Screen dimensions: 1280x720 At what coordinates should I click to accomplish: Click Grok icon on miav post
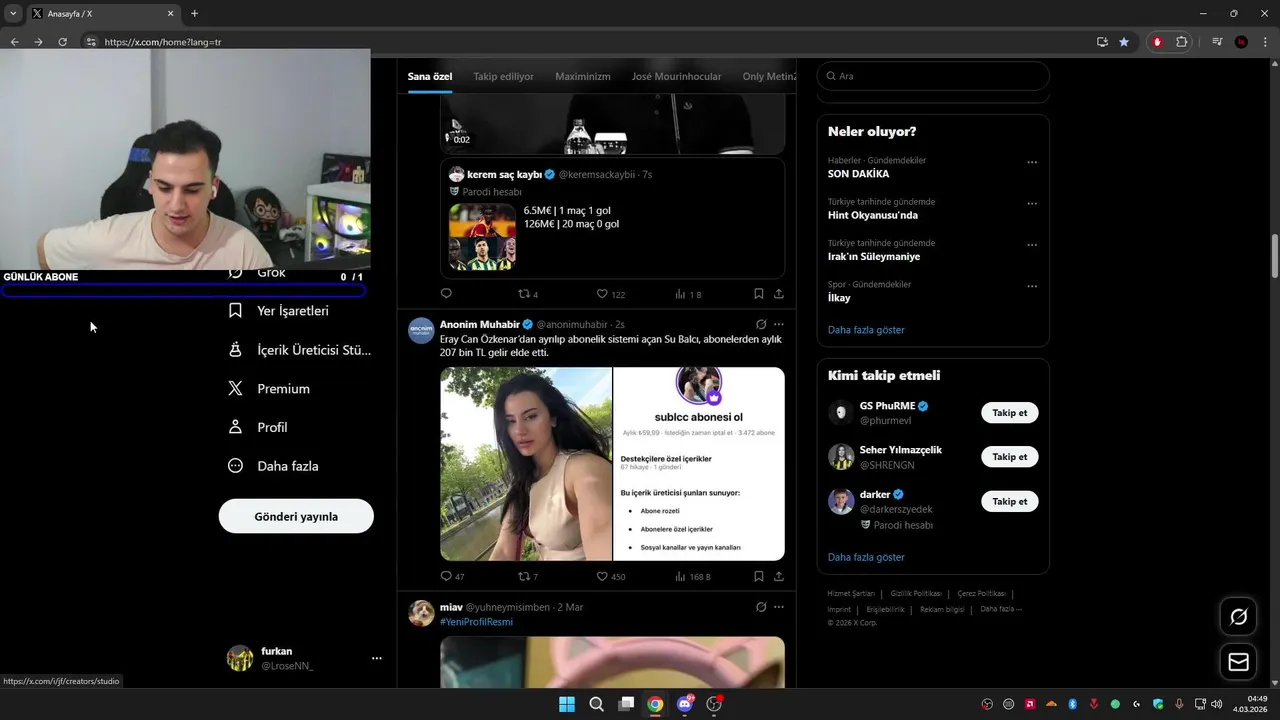(761, 607)
